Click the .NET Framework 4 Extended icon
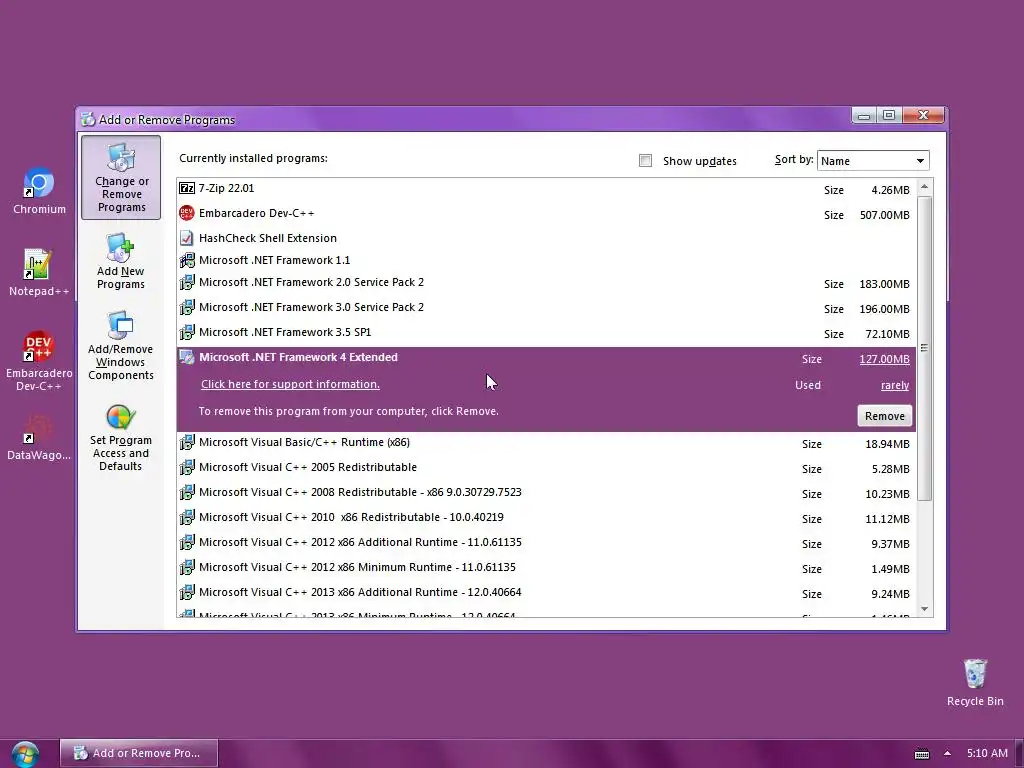Image resolution: width=1024 pixels, height=768 pixels. coord(187,357)
